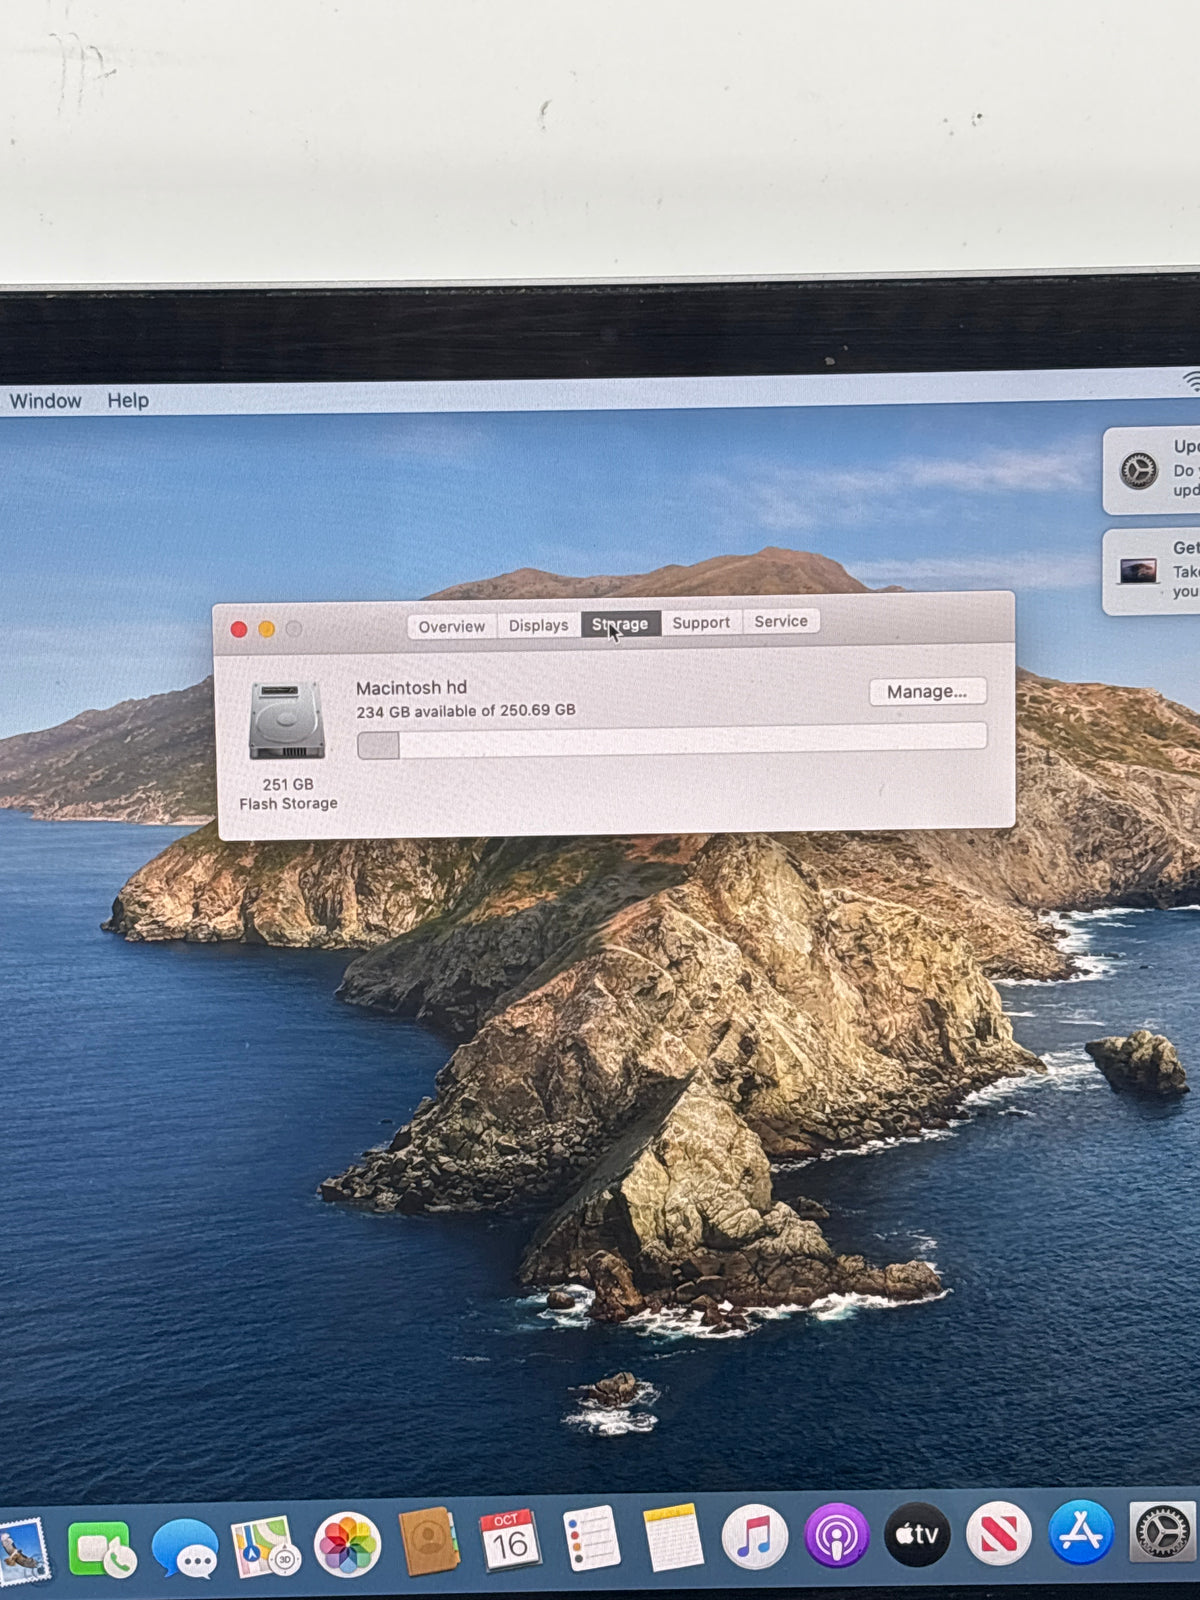Open Contacts from the Dock

pyautogui.click(x=429, y=1542)
